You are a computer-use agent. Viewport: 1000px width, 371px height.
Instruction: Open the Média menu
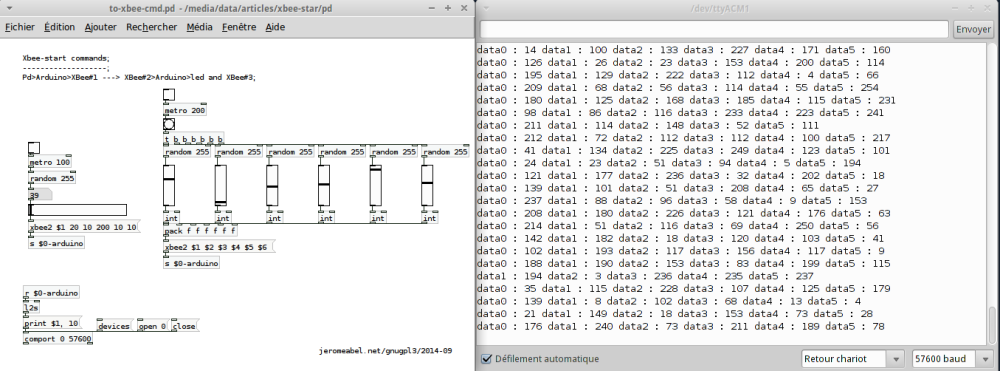click(x=200, y=27)
